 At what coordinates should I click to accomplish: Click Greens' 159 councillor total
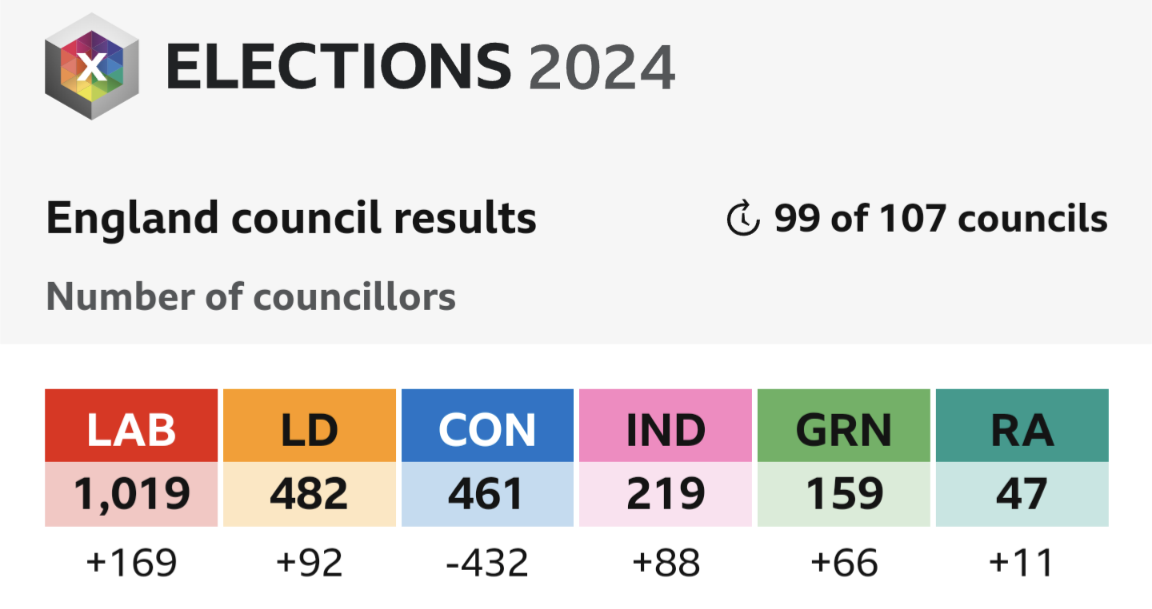[843, 494]
